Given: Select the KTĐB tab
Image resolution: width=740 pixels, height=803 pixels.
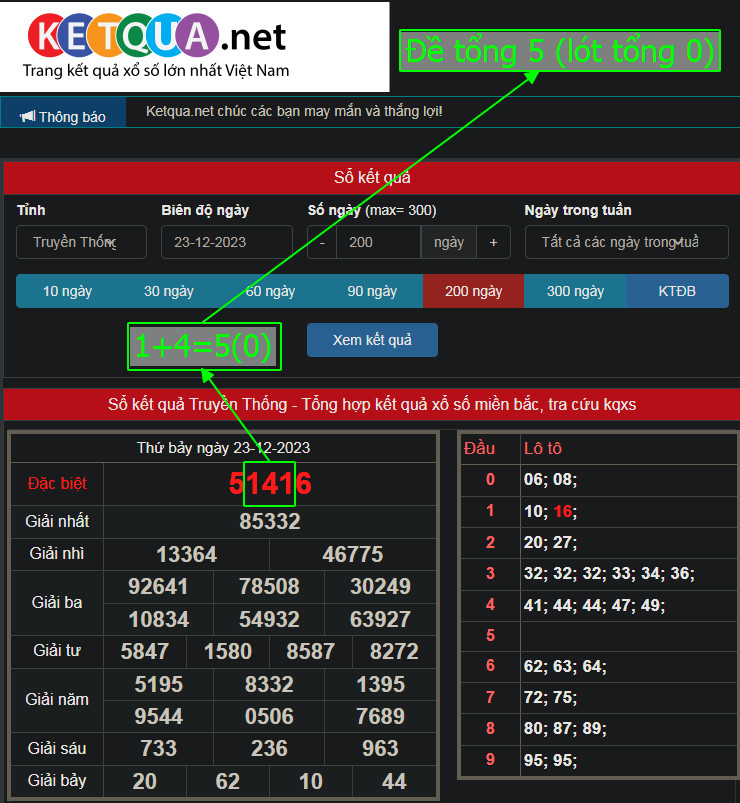Looking at the screenshot, I should click(x=677, y=291).
